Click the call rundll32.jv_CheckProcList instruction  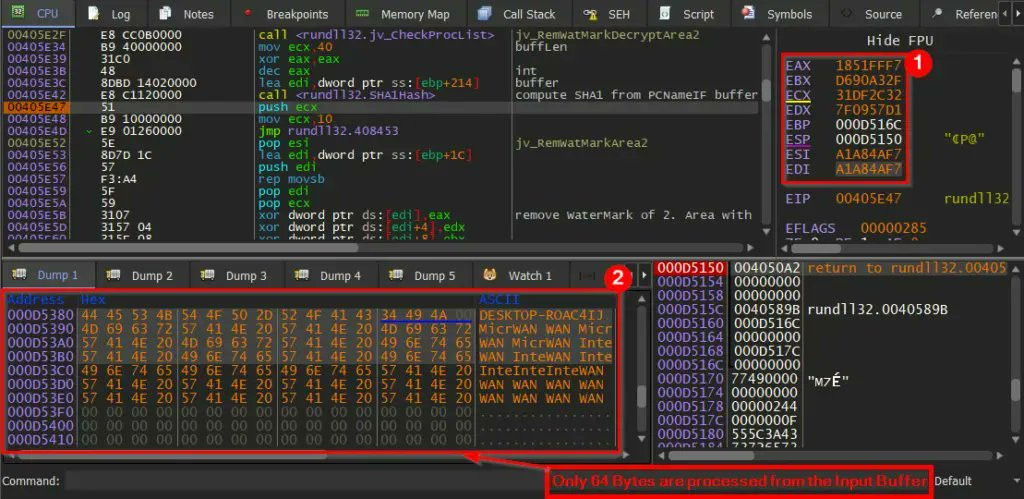tap(376, 35)
